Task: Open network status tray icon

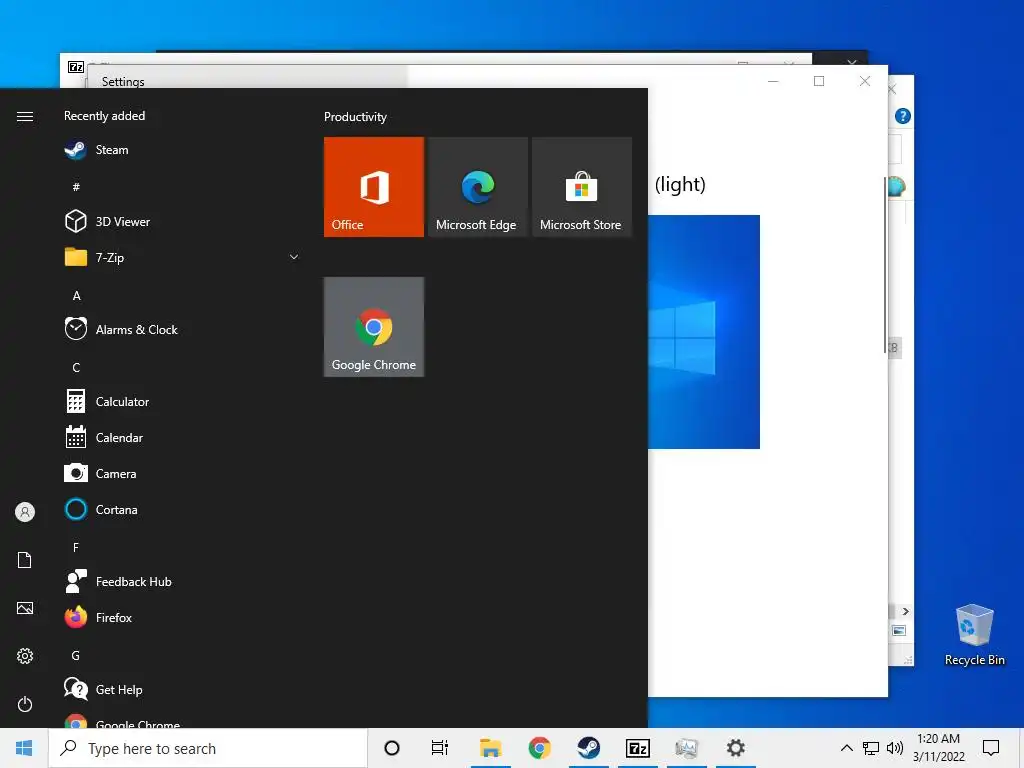Action: (871, 748)
